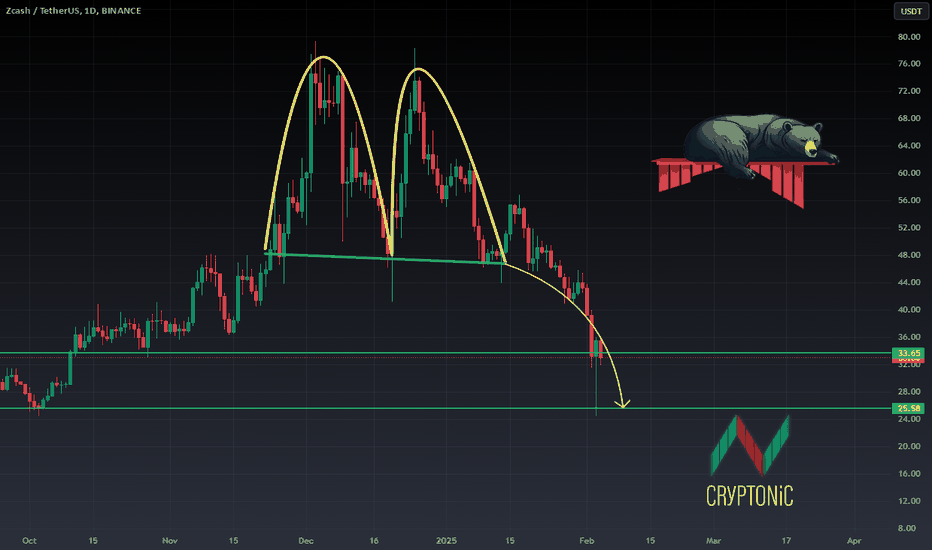The width and height of the screenshot is (932, 550).
Task: Click the Apr date label on time axis
Action: point(854,541)
